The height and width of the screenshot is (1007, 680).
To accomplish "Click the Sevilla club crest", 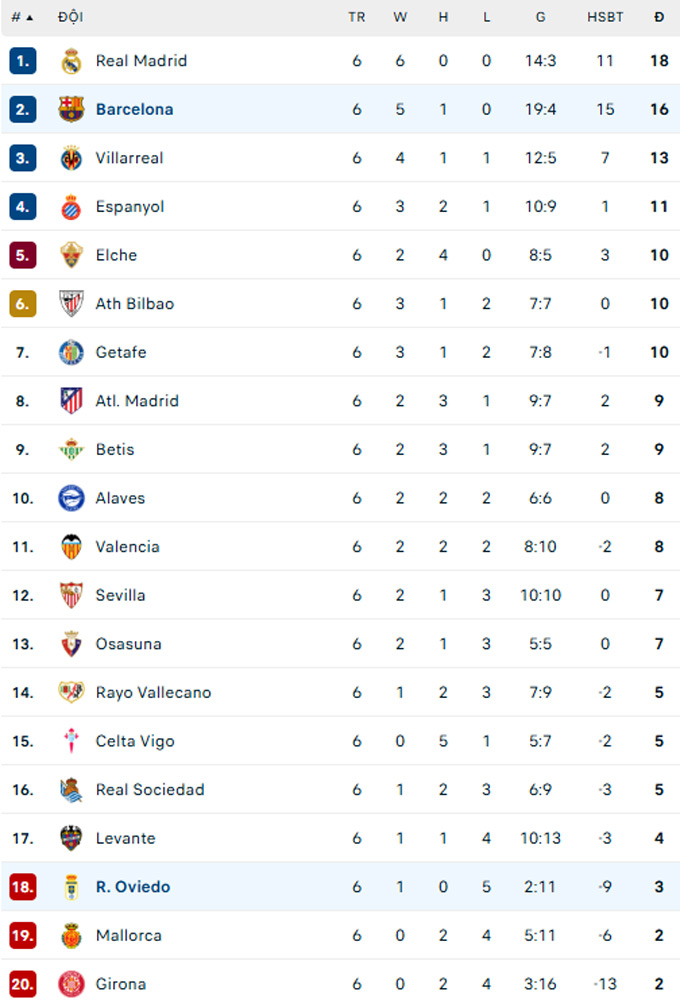I will [71, 596].
